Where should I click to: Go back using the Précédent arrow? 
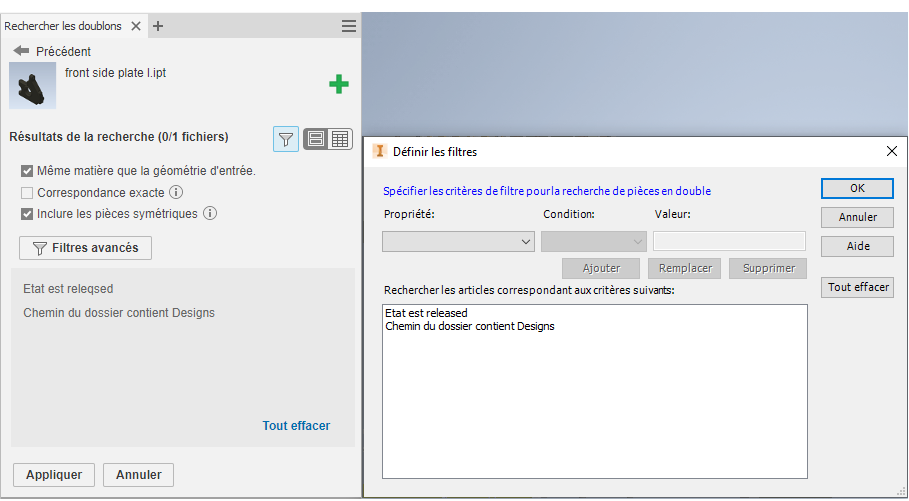click(x=21, y=51)
